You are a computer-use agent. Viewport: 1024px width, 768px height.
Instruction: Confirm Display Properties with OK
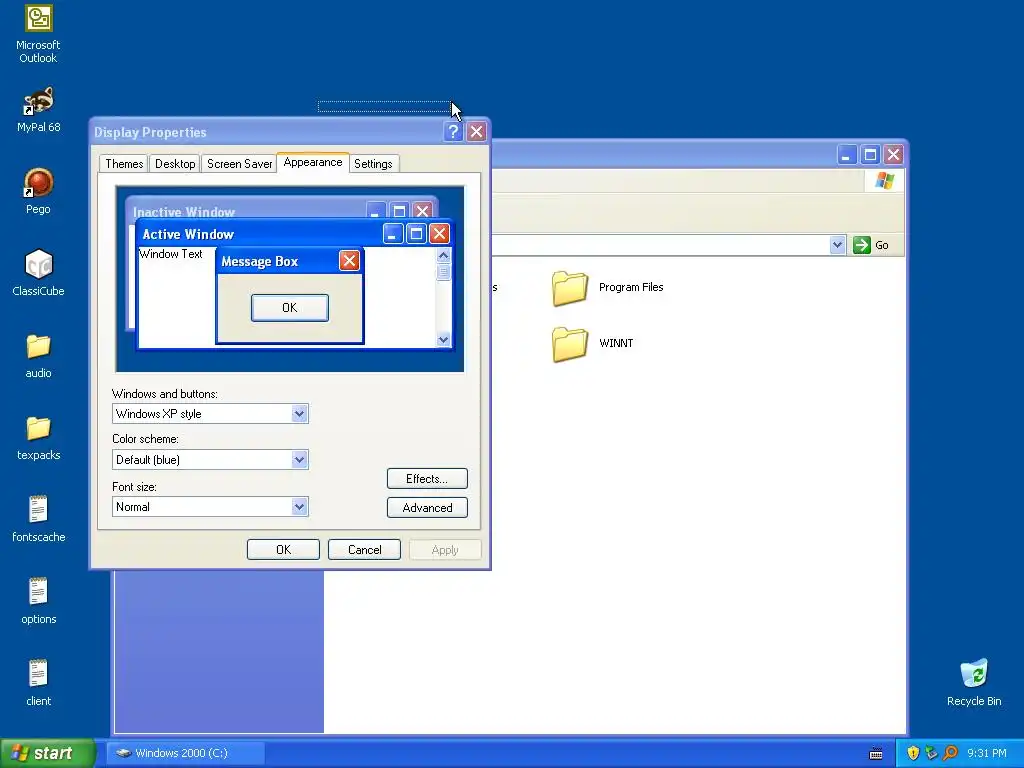tap(283, 550)
